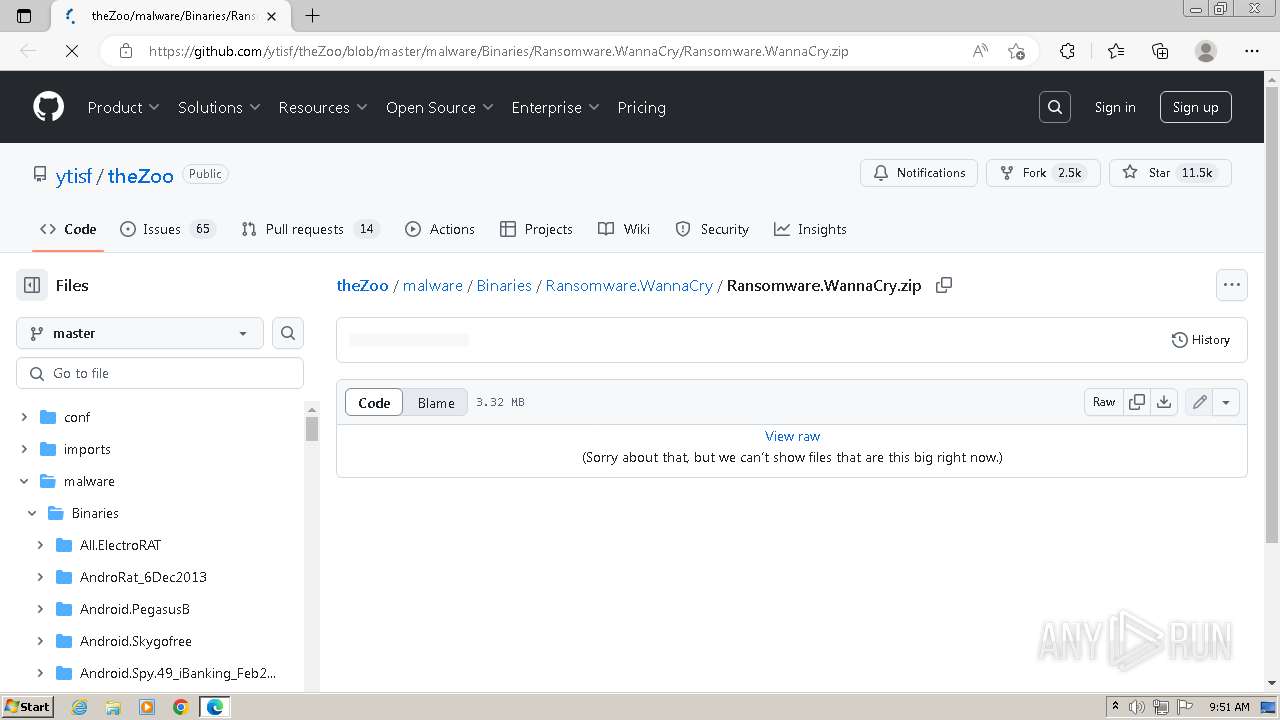Open the Windows Start menu
Viewport: 1280px width, 720px height.
pos(27,706)
